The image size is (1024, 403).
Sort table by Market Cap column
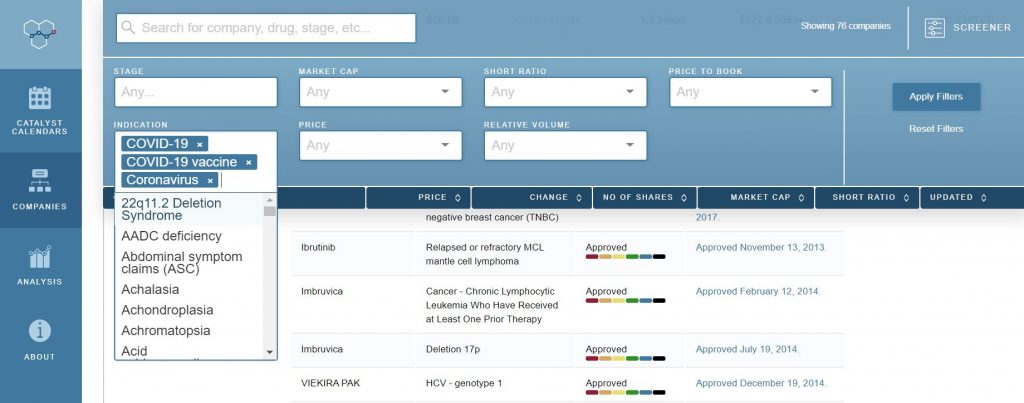756,197
